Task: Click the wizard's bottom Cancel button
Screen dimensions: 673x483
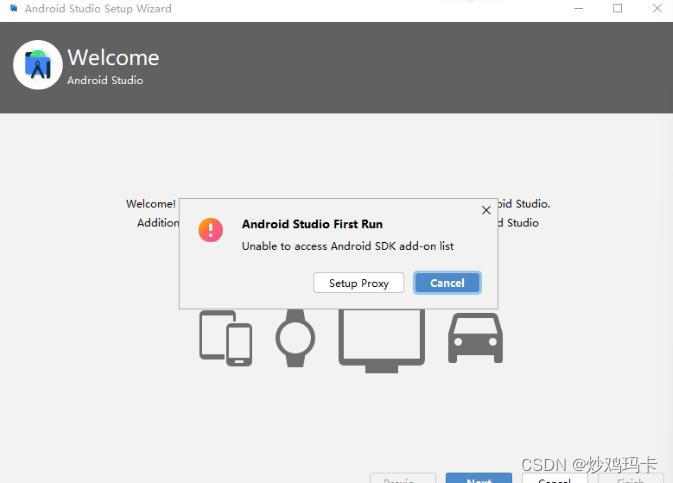Action: (555, 478)
